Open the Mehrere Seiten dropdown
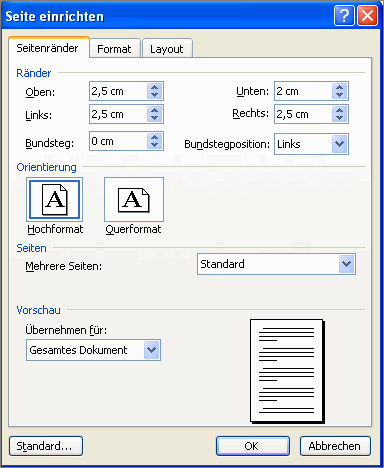The image size is (384, 468). click(347, 264)
